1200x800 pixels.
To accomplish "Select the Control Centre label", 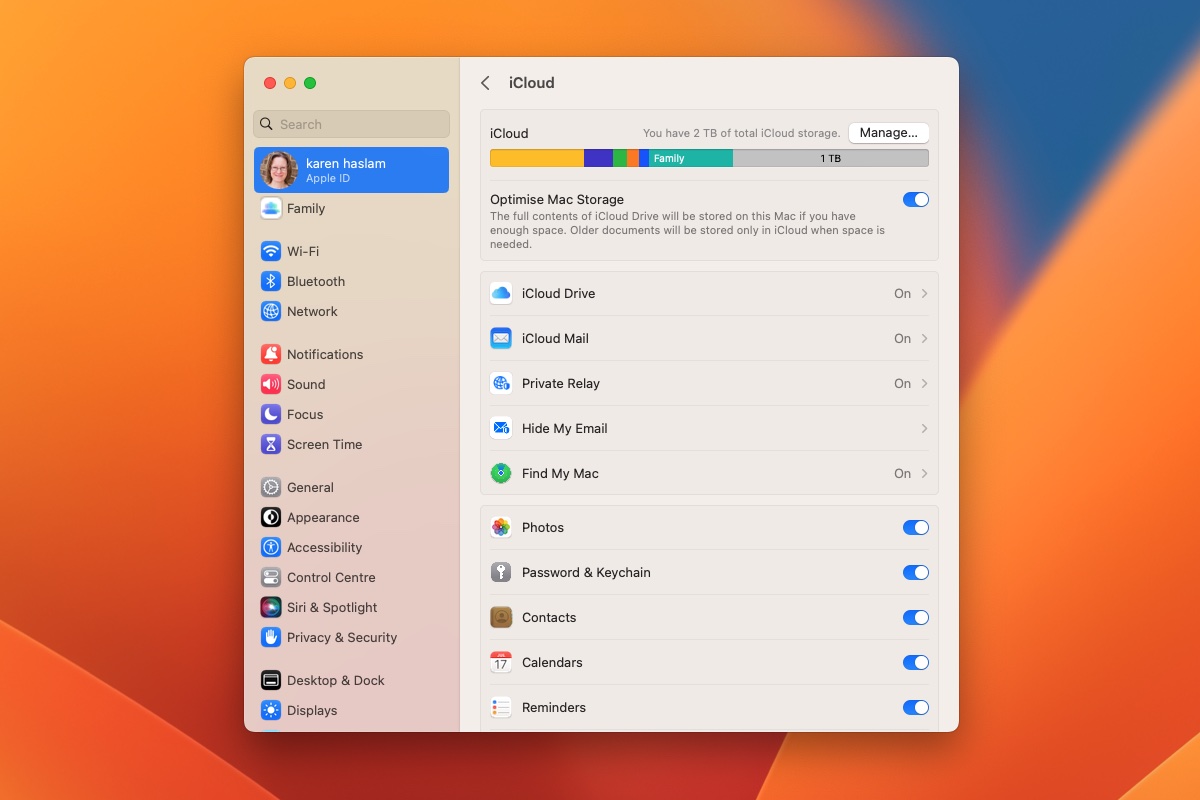I will tap(331, 577).
